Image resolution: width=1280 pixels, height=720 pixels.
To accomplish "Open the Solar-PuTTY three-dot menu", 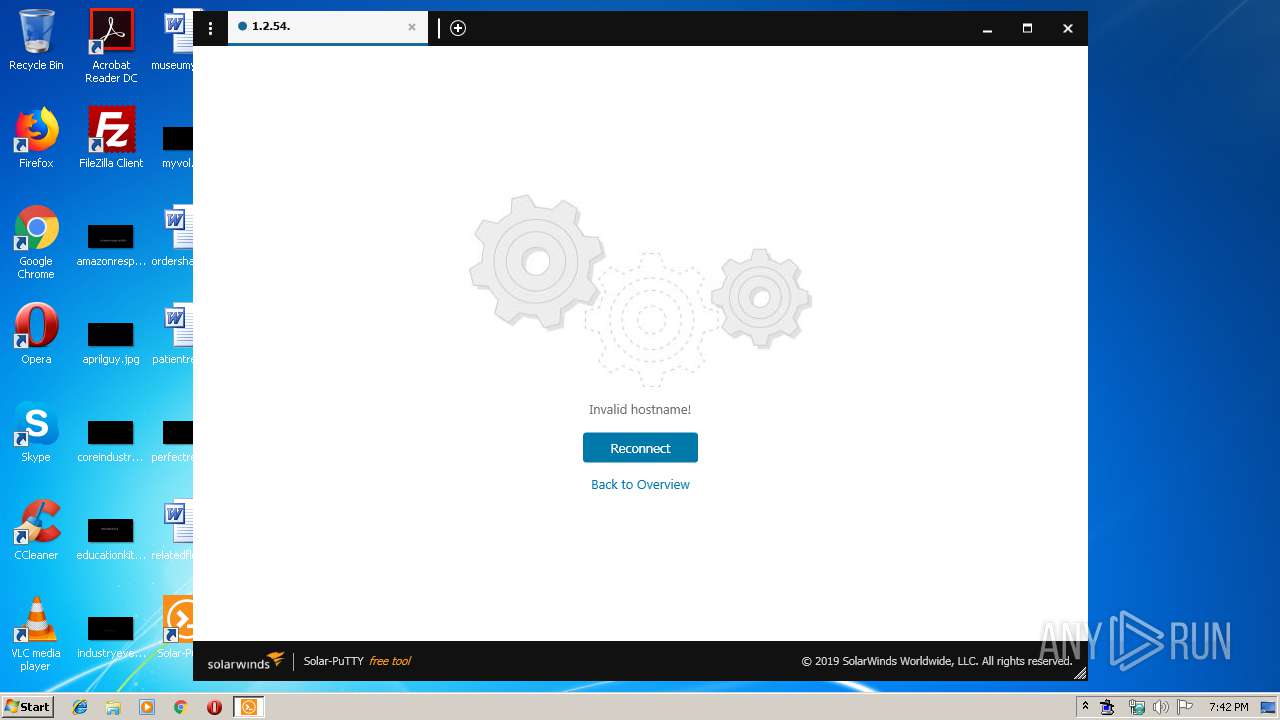I will (210, 28).
